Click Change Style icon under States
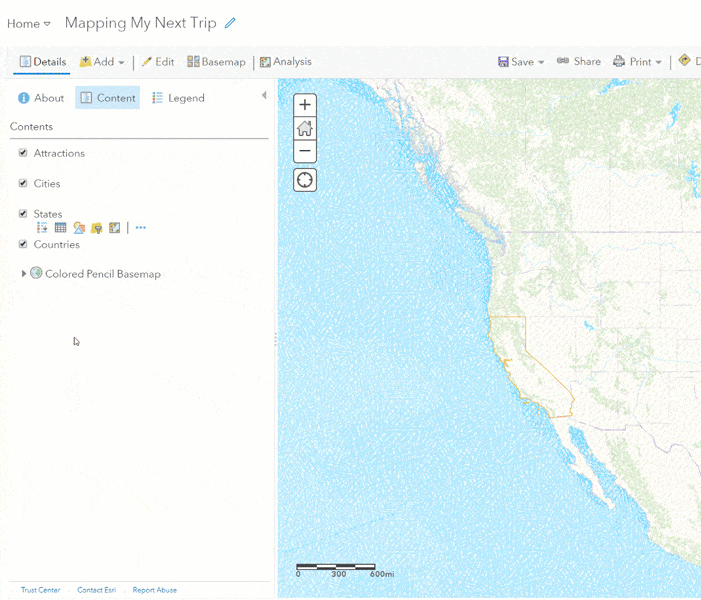 pyautogui.click(x=79, y=228)
